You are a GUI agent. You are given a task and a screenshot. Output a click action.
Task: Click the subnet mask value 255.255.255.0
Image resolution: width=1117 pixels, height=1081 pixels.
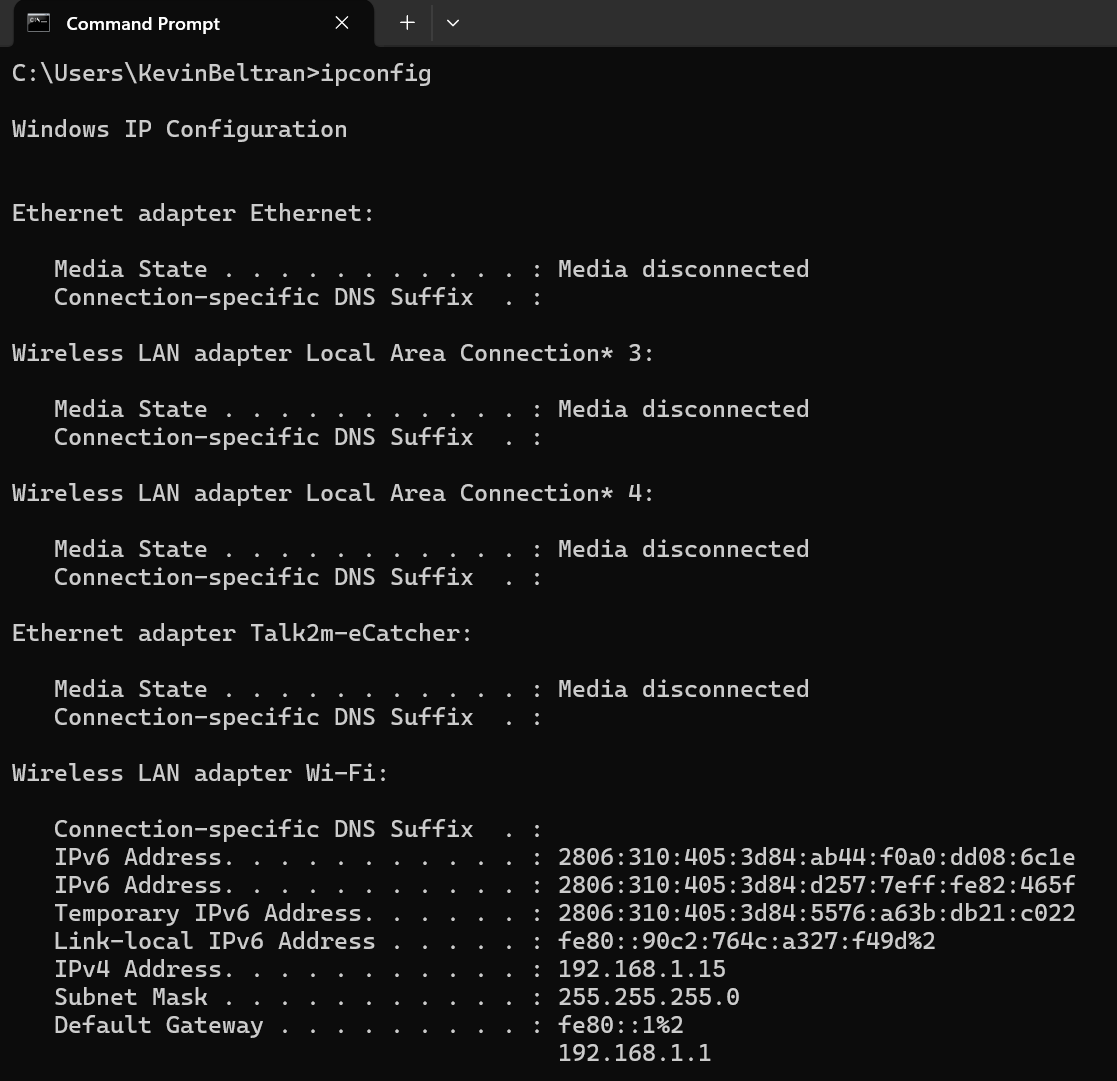[648, 997]
